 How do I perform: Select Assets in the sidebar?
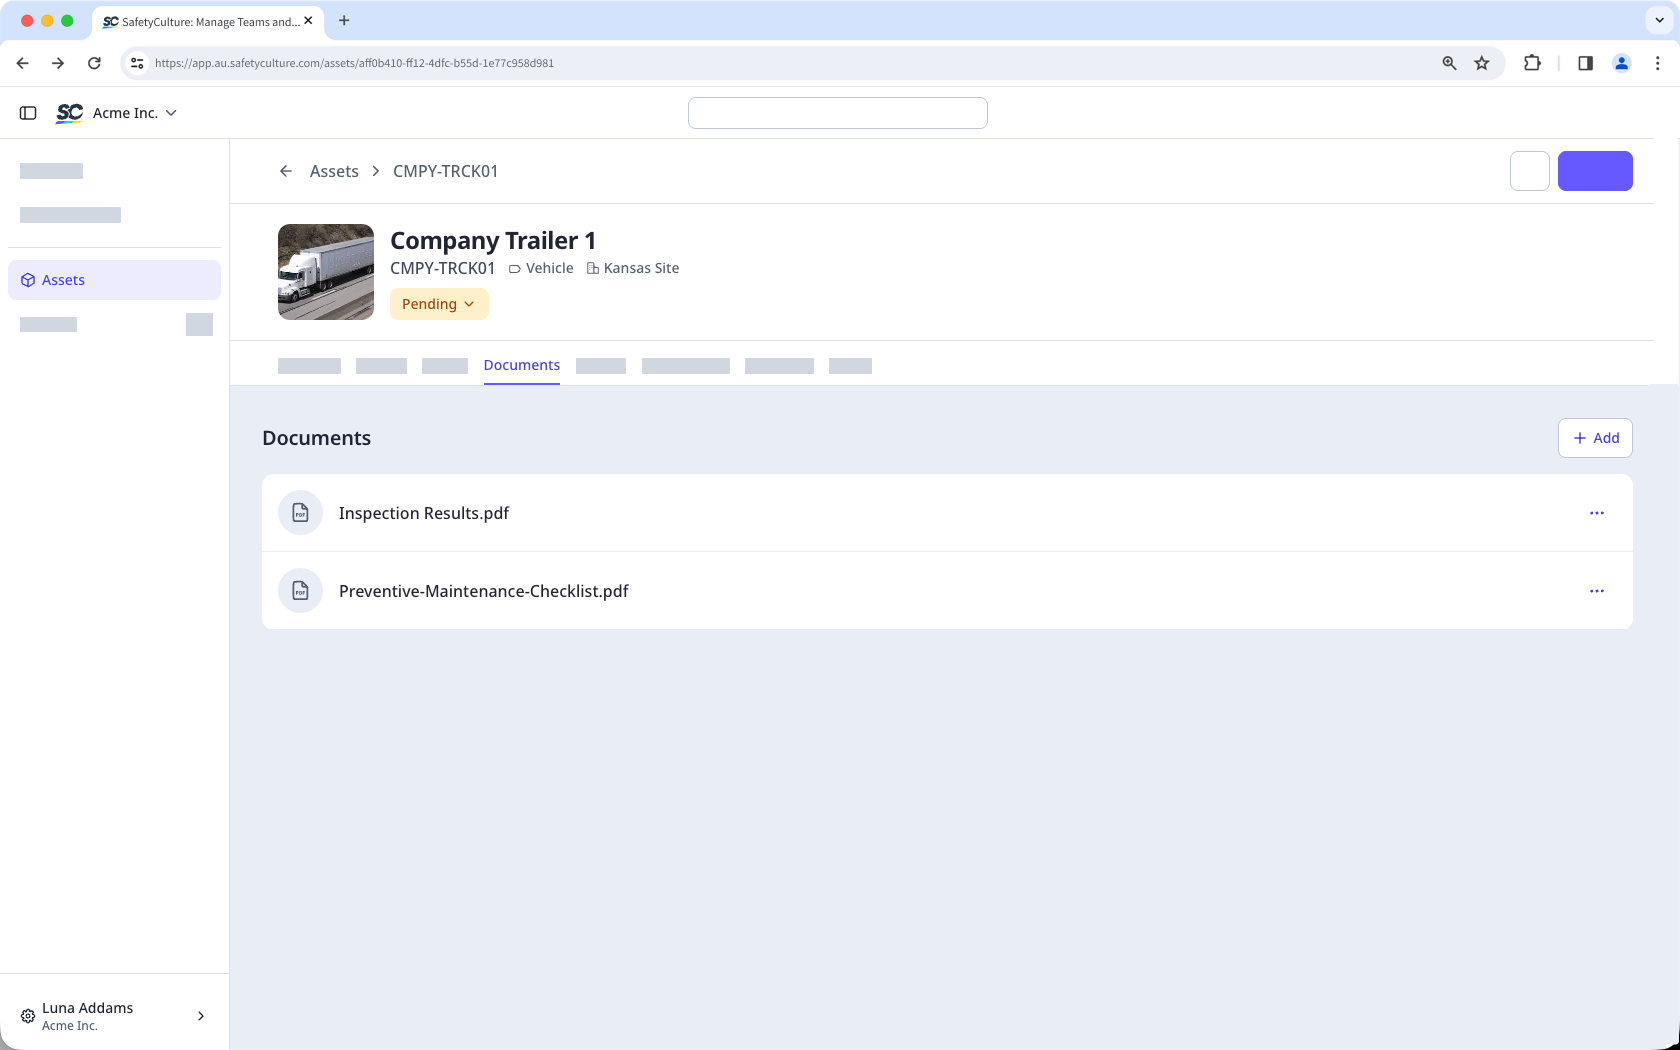[x=114, y=280]
